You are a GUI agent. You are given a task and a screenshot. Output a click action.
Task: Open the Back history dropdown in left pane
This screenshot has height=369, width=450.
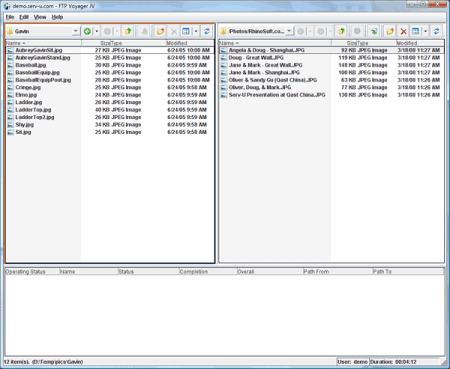[x=97, y=31]
